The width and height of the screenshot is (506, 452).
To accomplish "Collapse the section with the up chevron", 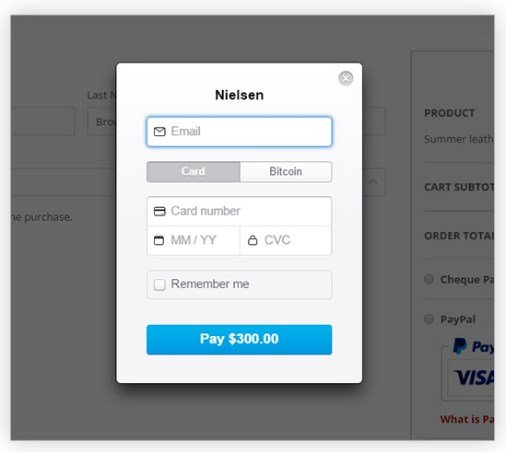I will [373, 182].
